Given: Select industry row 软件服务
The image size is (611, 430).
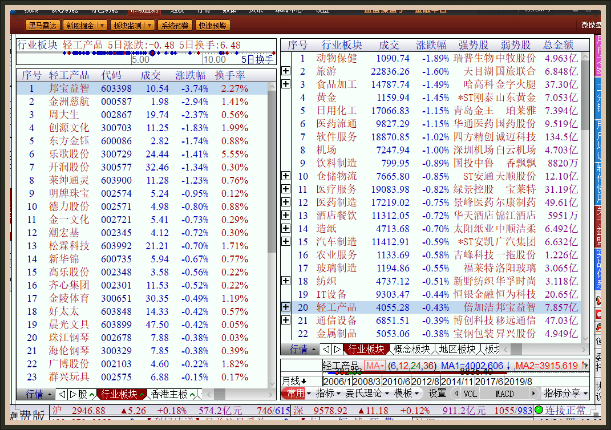Looking at the screenshot, I should point(436,137).
